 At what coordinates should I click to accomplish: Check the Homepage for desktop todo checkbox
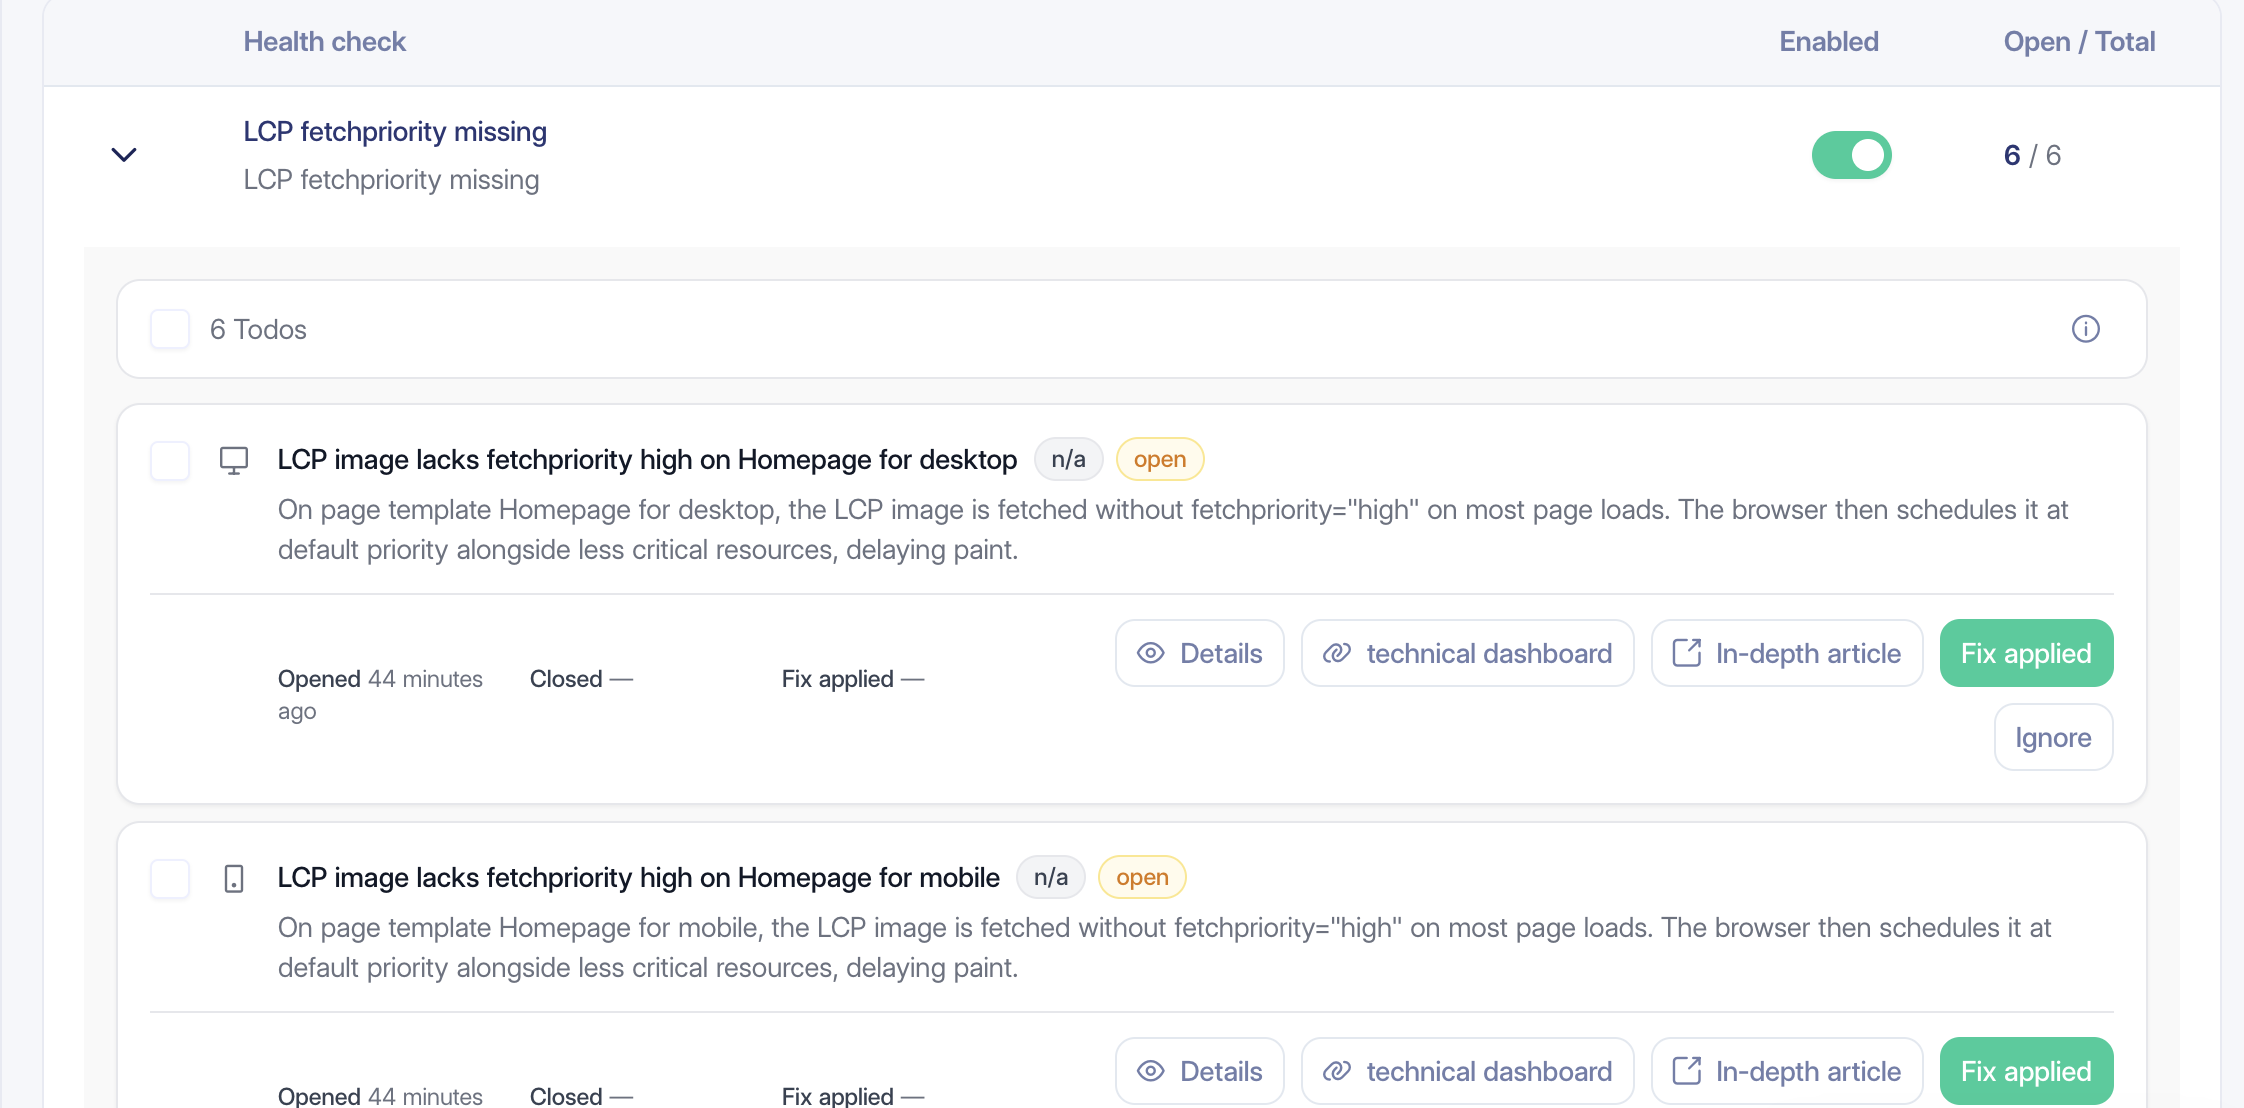tap(170, 460)
